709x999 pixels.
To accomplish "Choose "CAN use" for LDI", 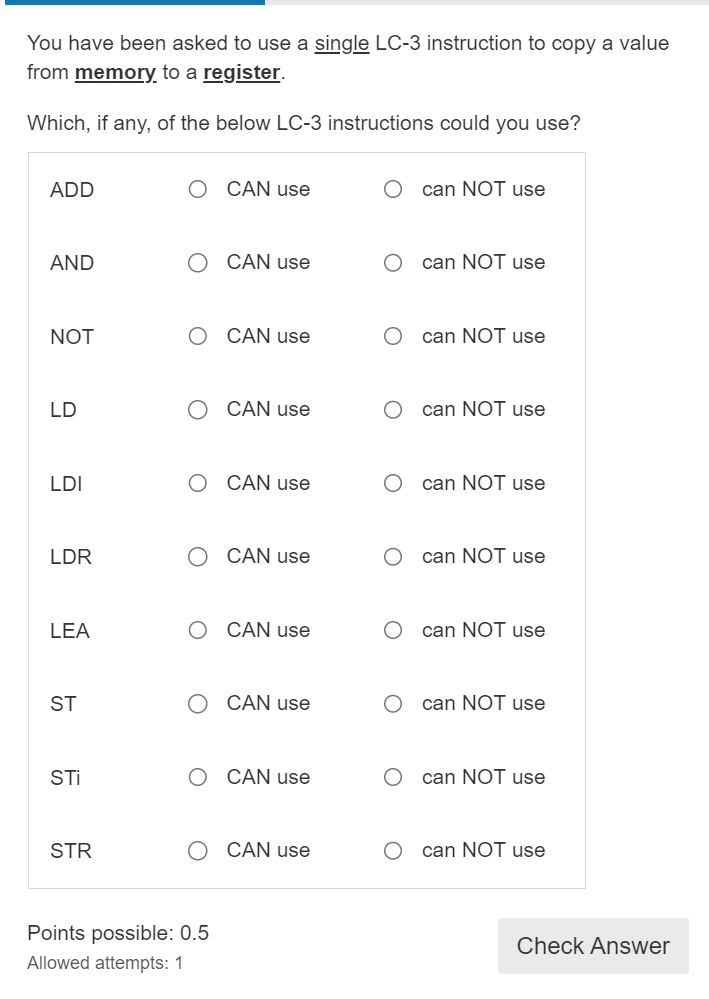I will click(197, 483).
